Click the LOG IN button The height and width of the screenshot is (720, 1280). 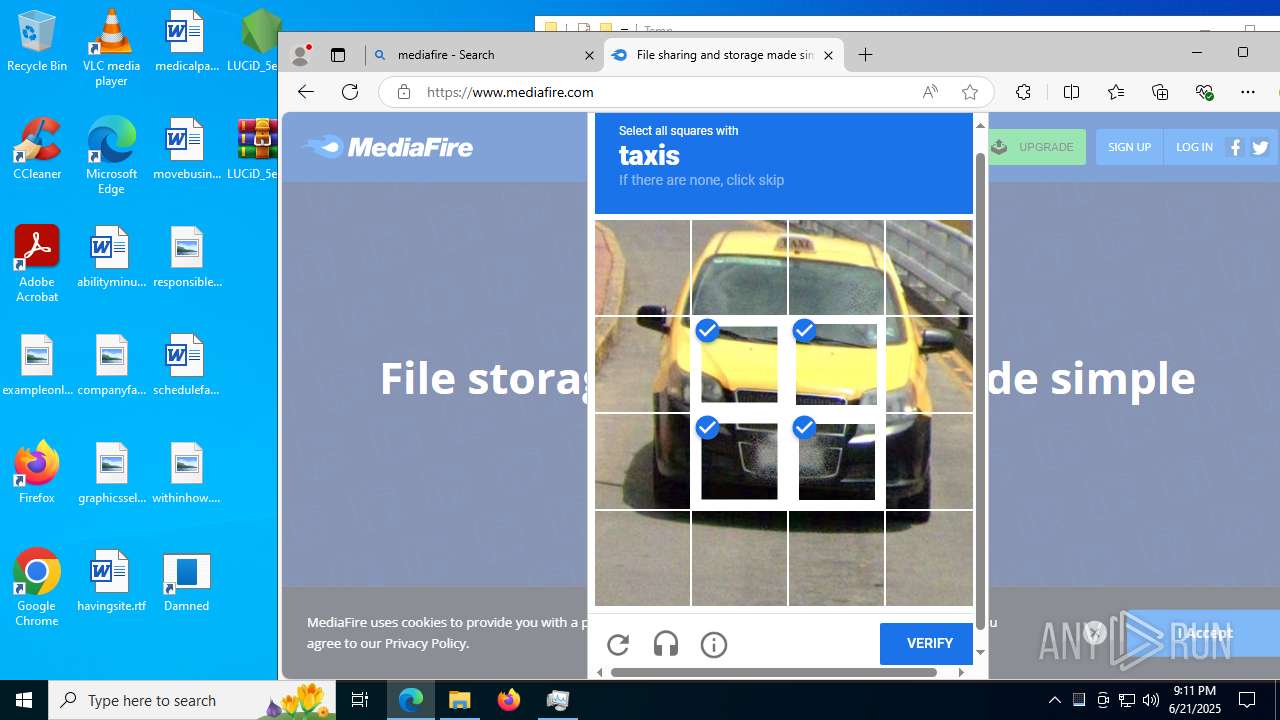tap(1194, 147)
